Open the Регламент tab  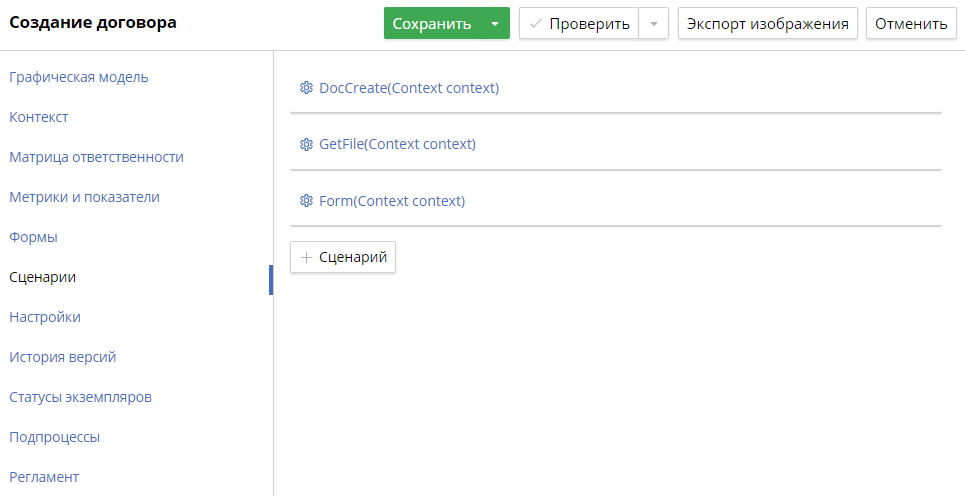coord(44,477)
